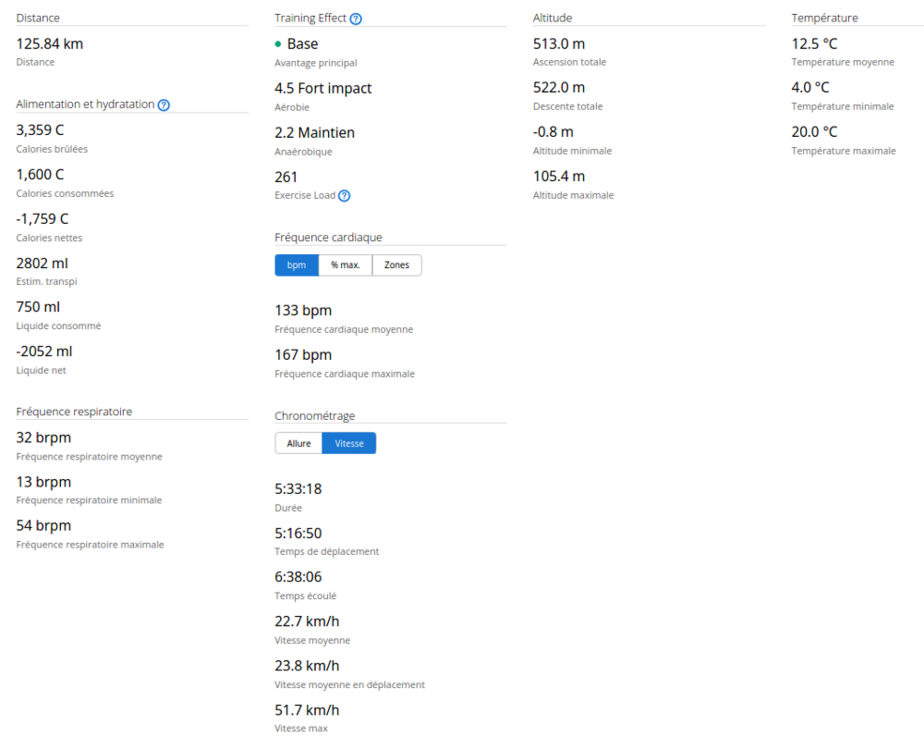Switch Chronométrage to Allure
The image size is (924, 750).
coord(299,443)
